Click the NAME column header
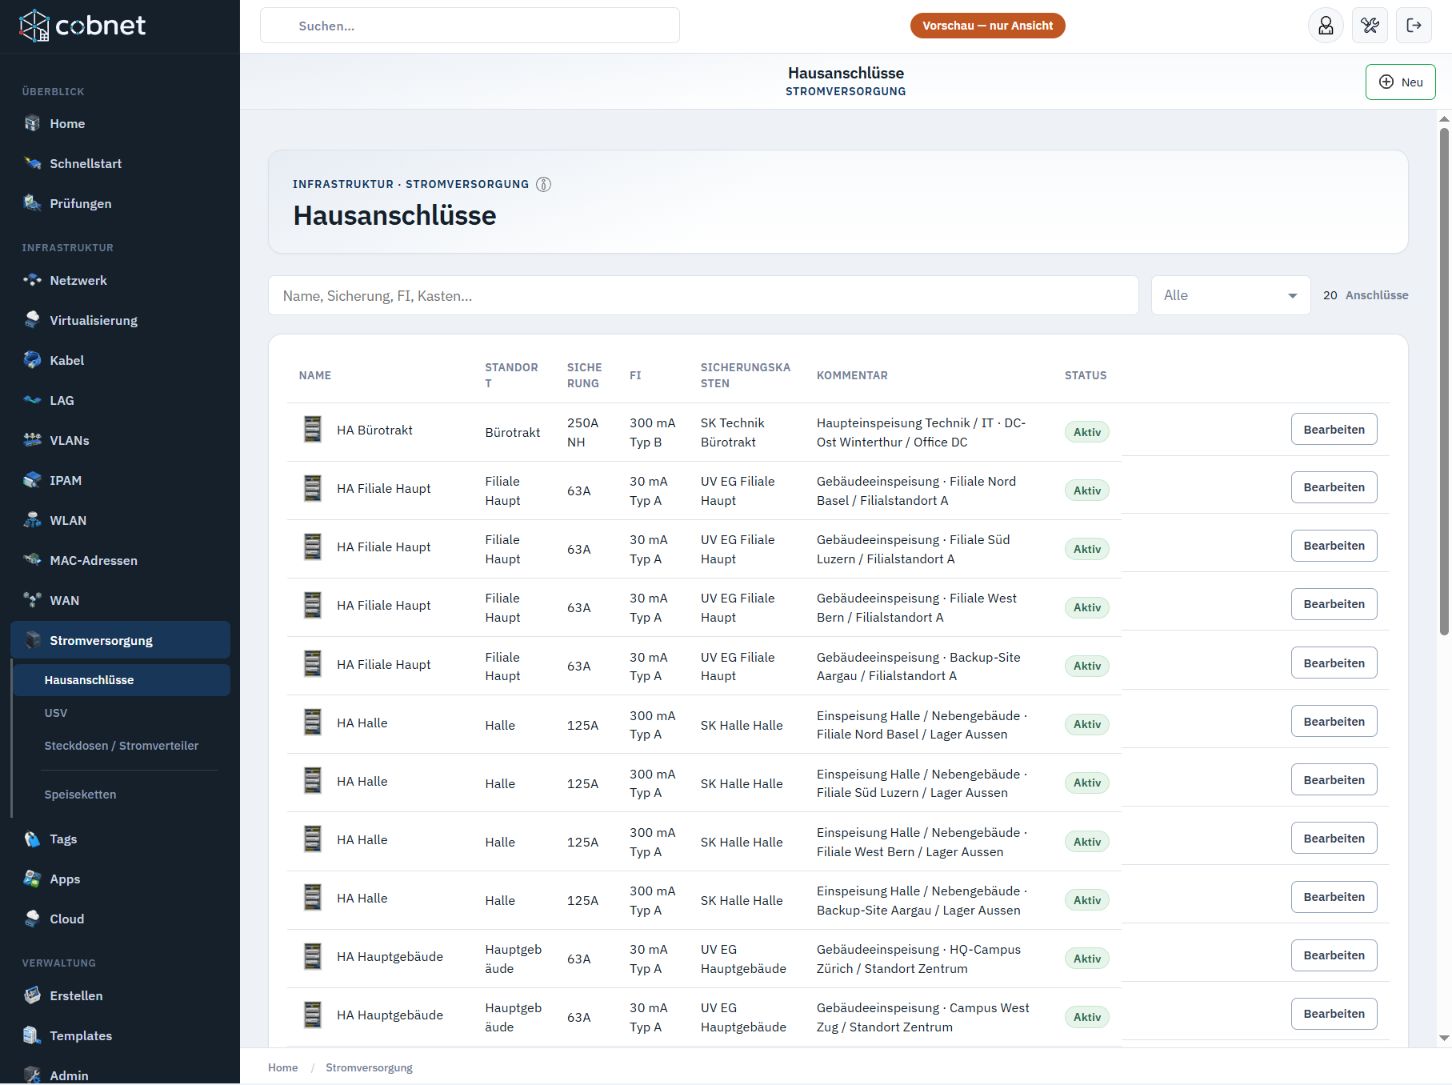 point(315,376)
